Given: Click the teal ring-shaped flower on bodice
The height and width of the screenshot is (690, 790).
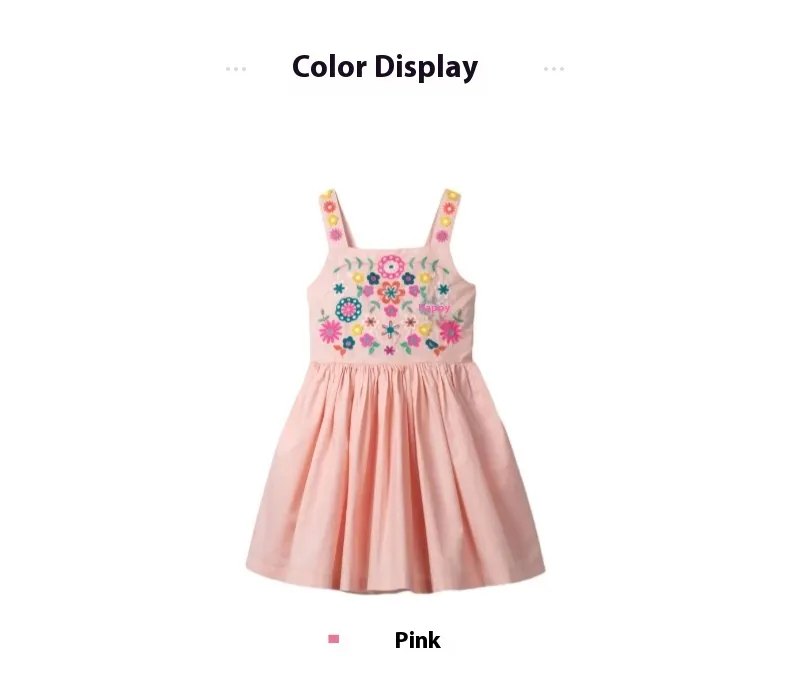Looking at the screenshot, I should 348,310.
